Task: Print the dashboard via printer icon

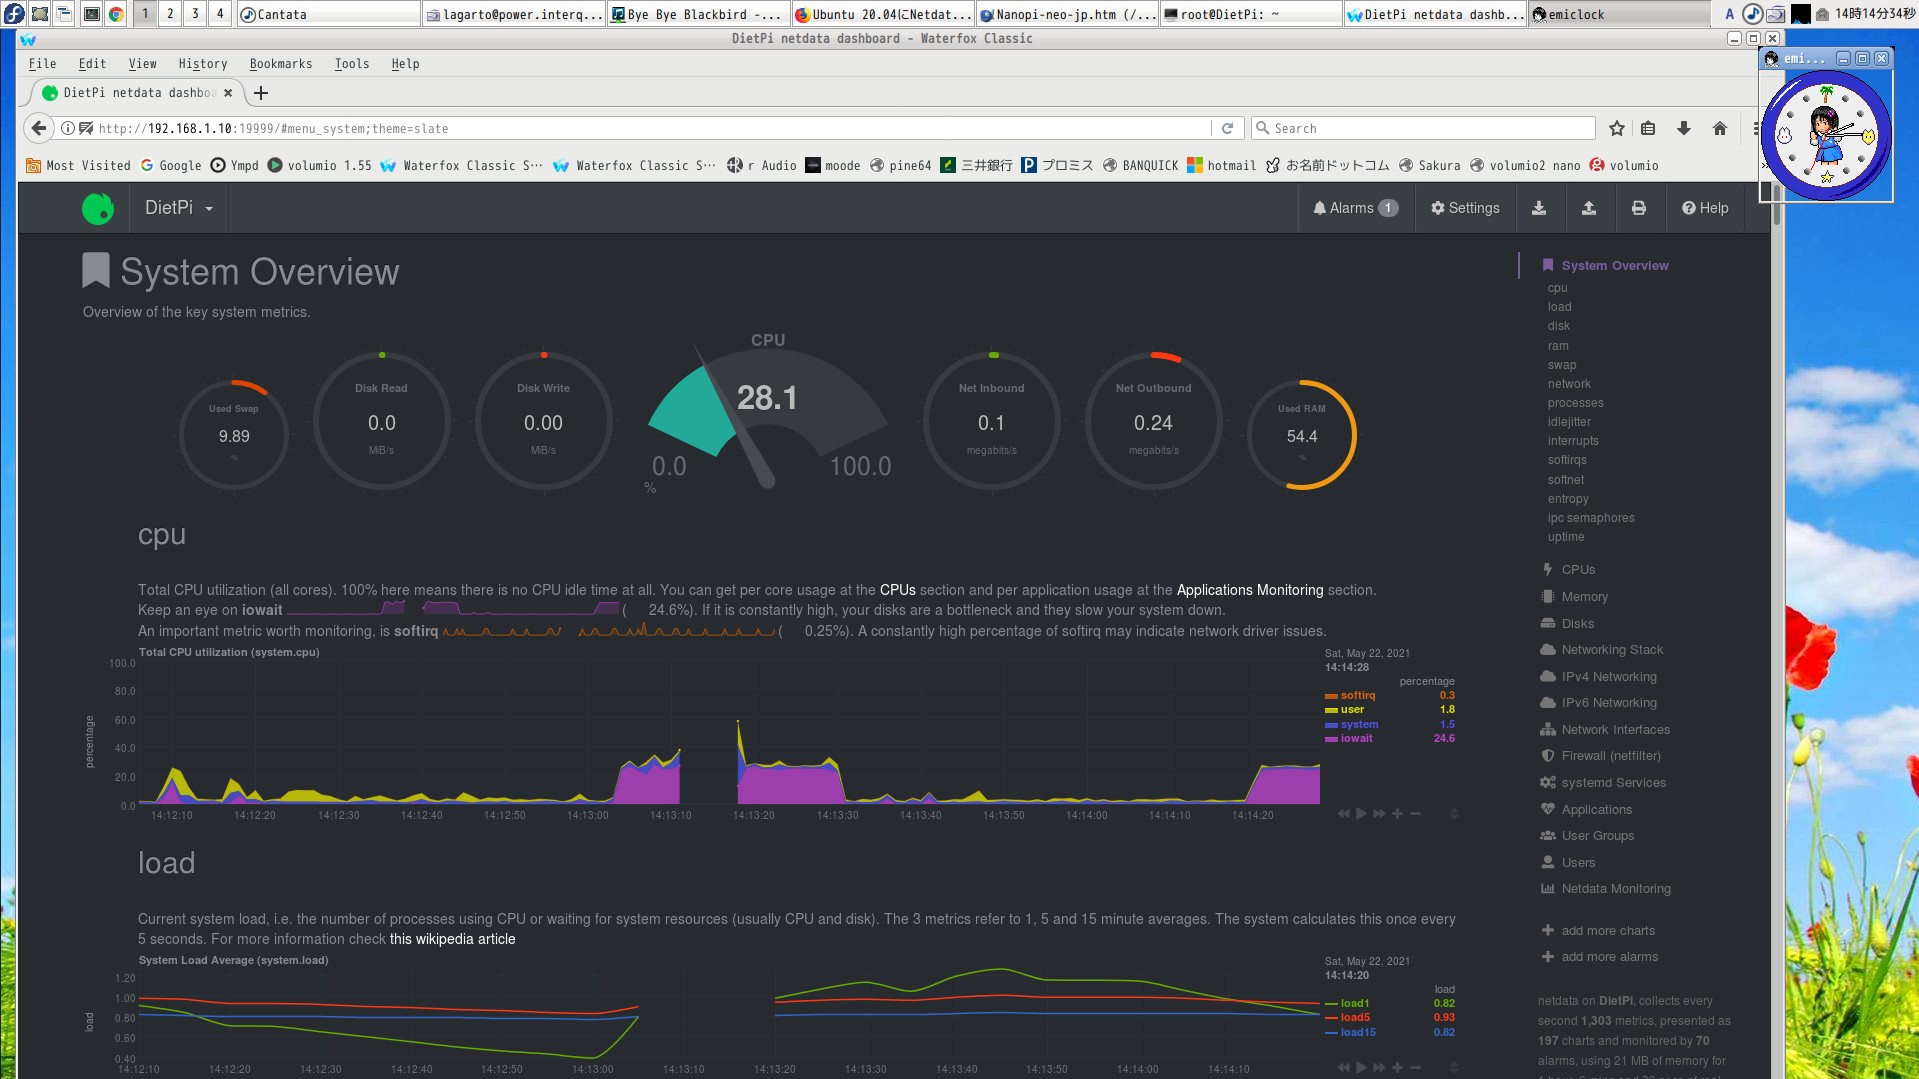Action: (1638, 208)
